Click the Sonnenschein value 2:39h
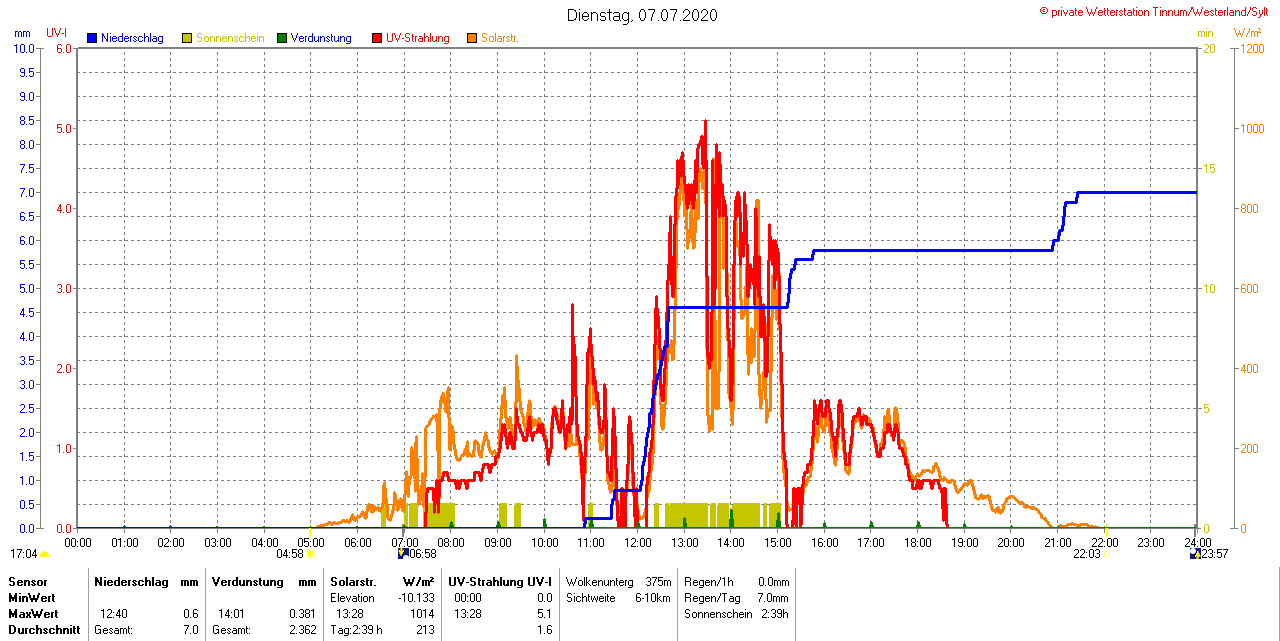The image size is (1280, 641). tap(775, 613)
